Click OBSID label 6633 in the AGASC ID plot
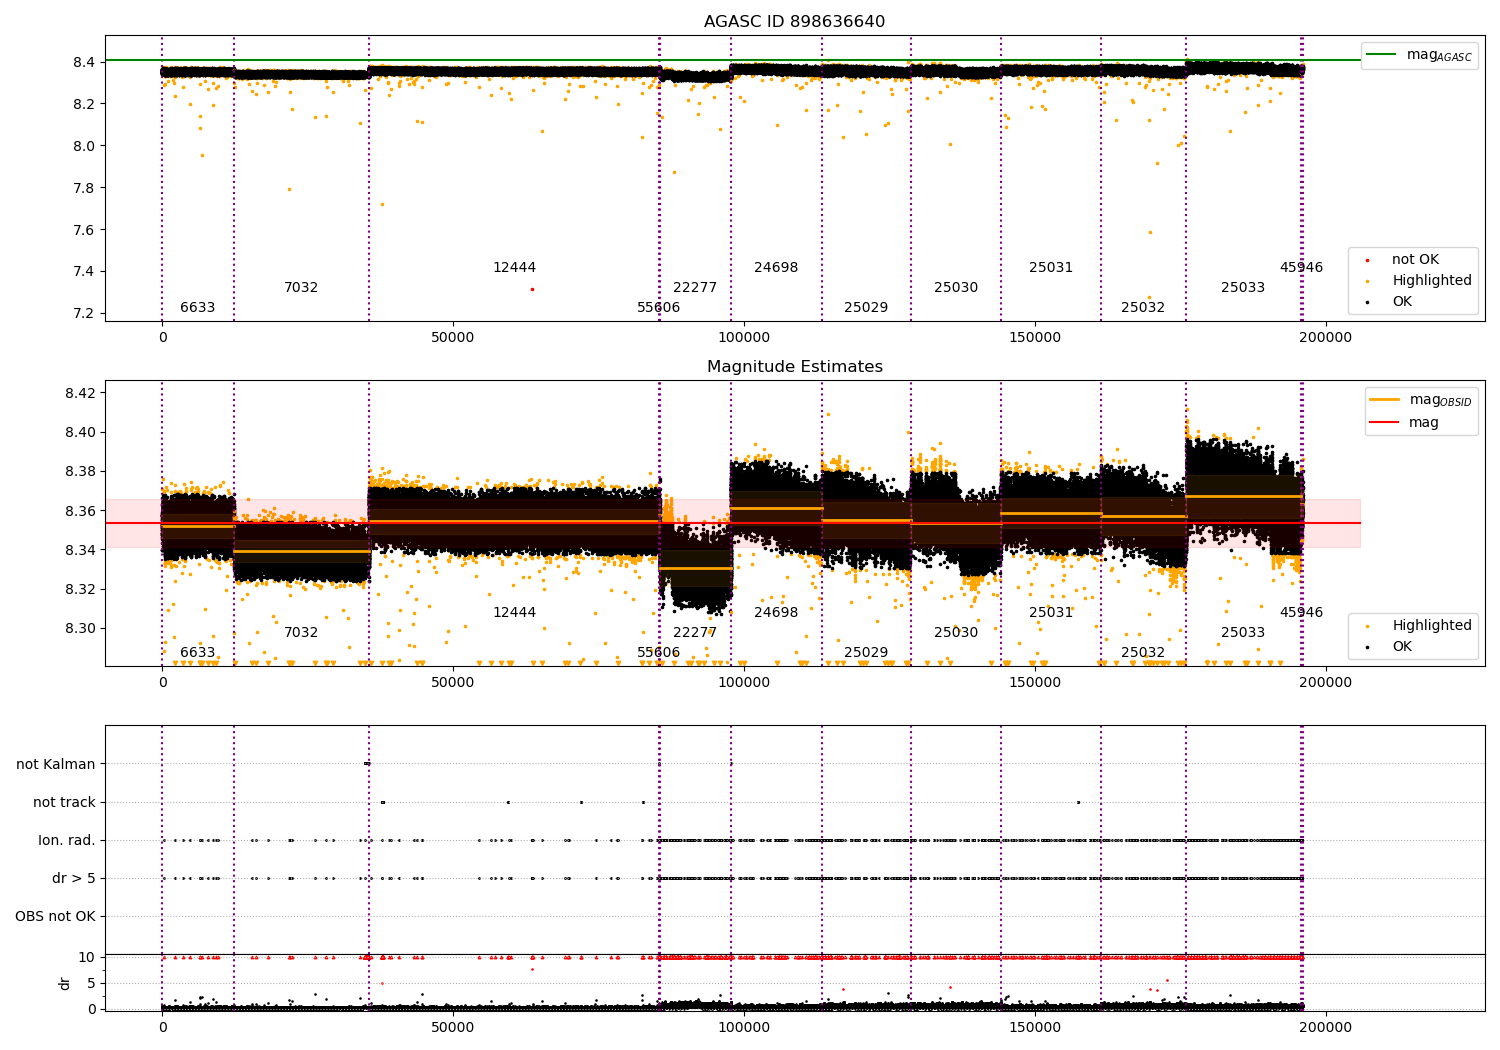Image resolution: width=1500 pixels, height=1050 pixels. (197, 308)
